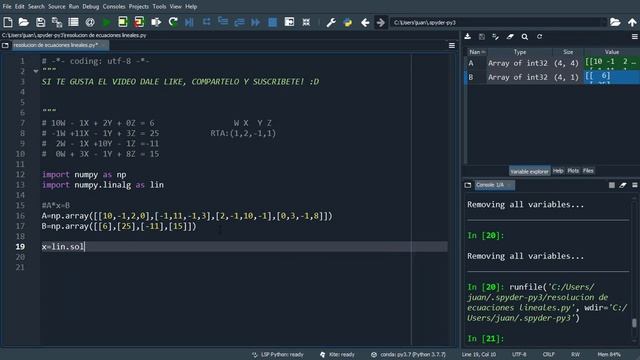Collapse docstring fold arrow at line 2
This screenshot has width=640, height=360.
[36, 71]
